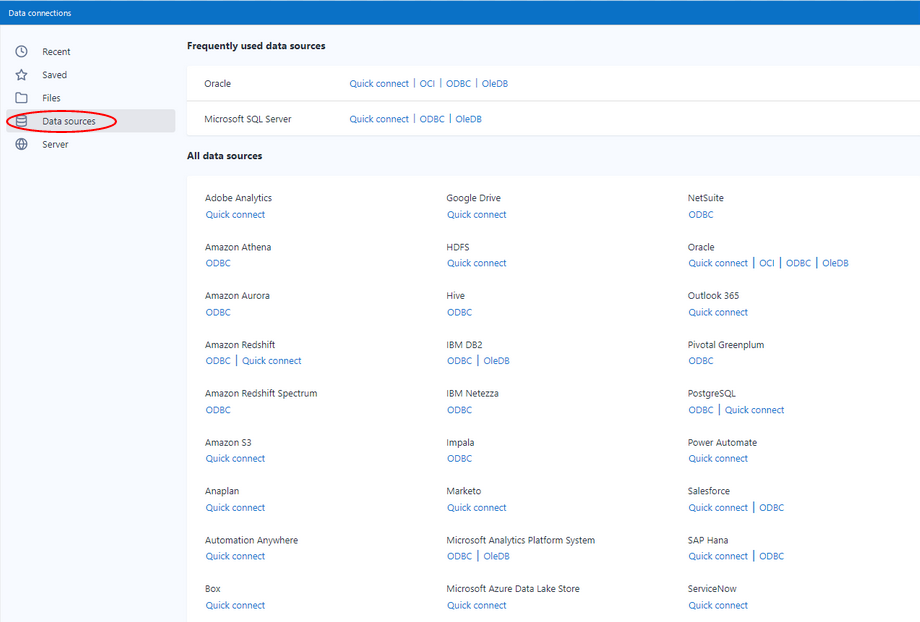Select ODBC under Amazon Aurora
The height and width of the screenshot is (622, 920).
click(x=218, y=312)
